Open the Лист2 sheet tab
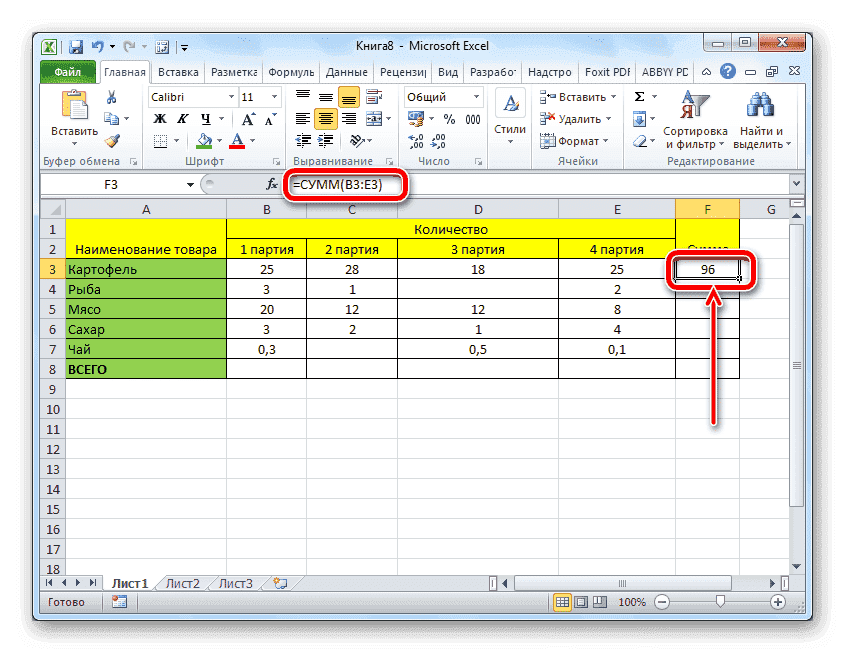This screenshot has width=845, height=653. click(x=184, y=583)
